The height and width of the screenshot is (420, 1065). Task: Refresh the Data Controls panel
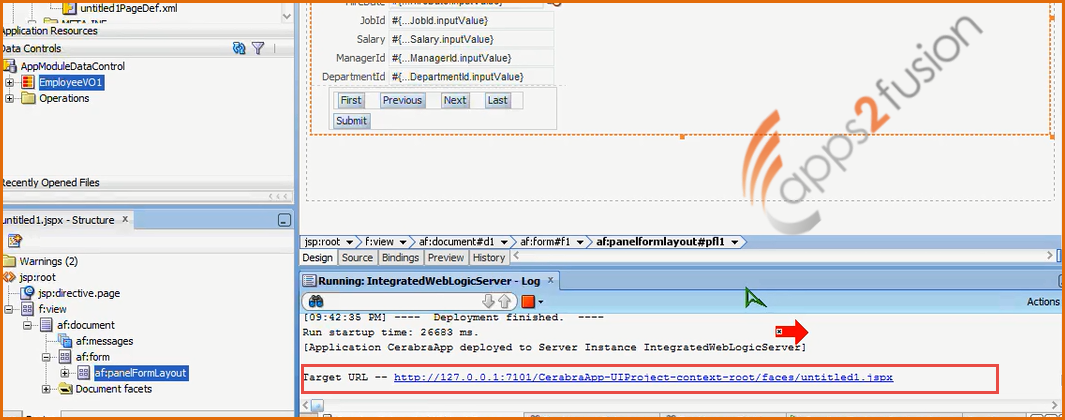tap(238, 48)
